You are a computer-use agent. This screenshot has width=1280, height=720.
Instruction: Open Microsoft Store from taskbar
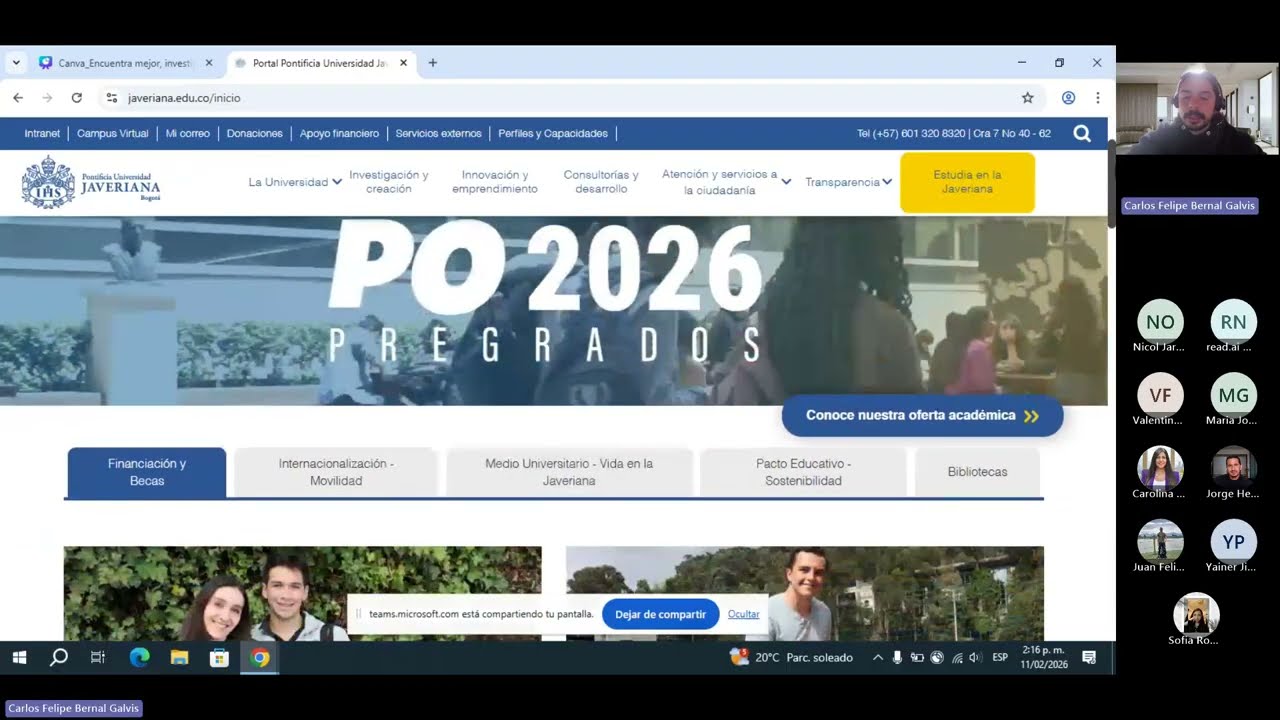pyautogui.click(x=219, y=658)
